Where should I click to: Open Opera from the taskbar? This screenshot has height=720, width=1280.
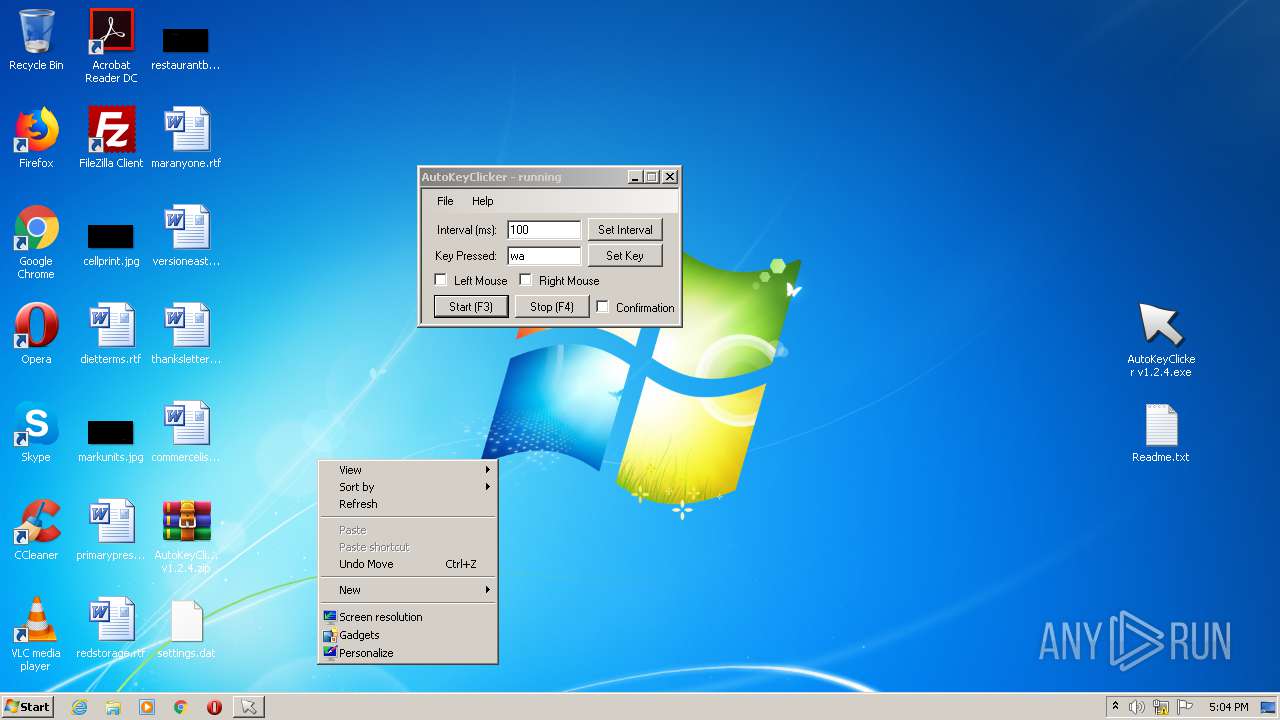[214, 707]
